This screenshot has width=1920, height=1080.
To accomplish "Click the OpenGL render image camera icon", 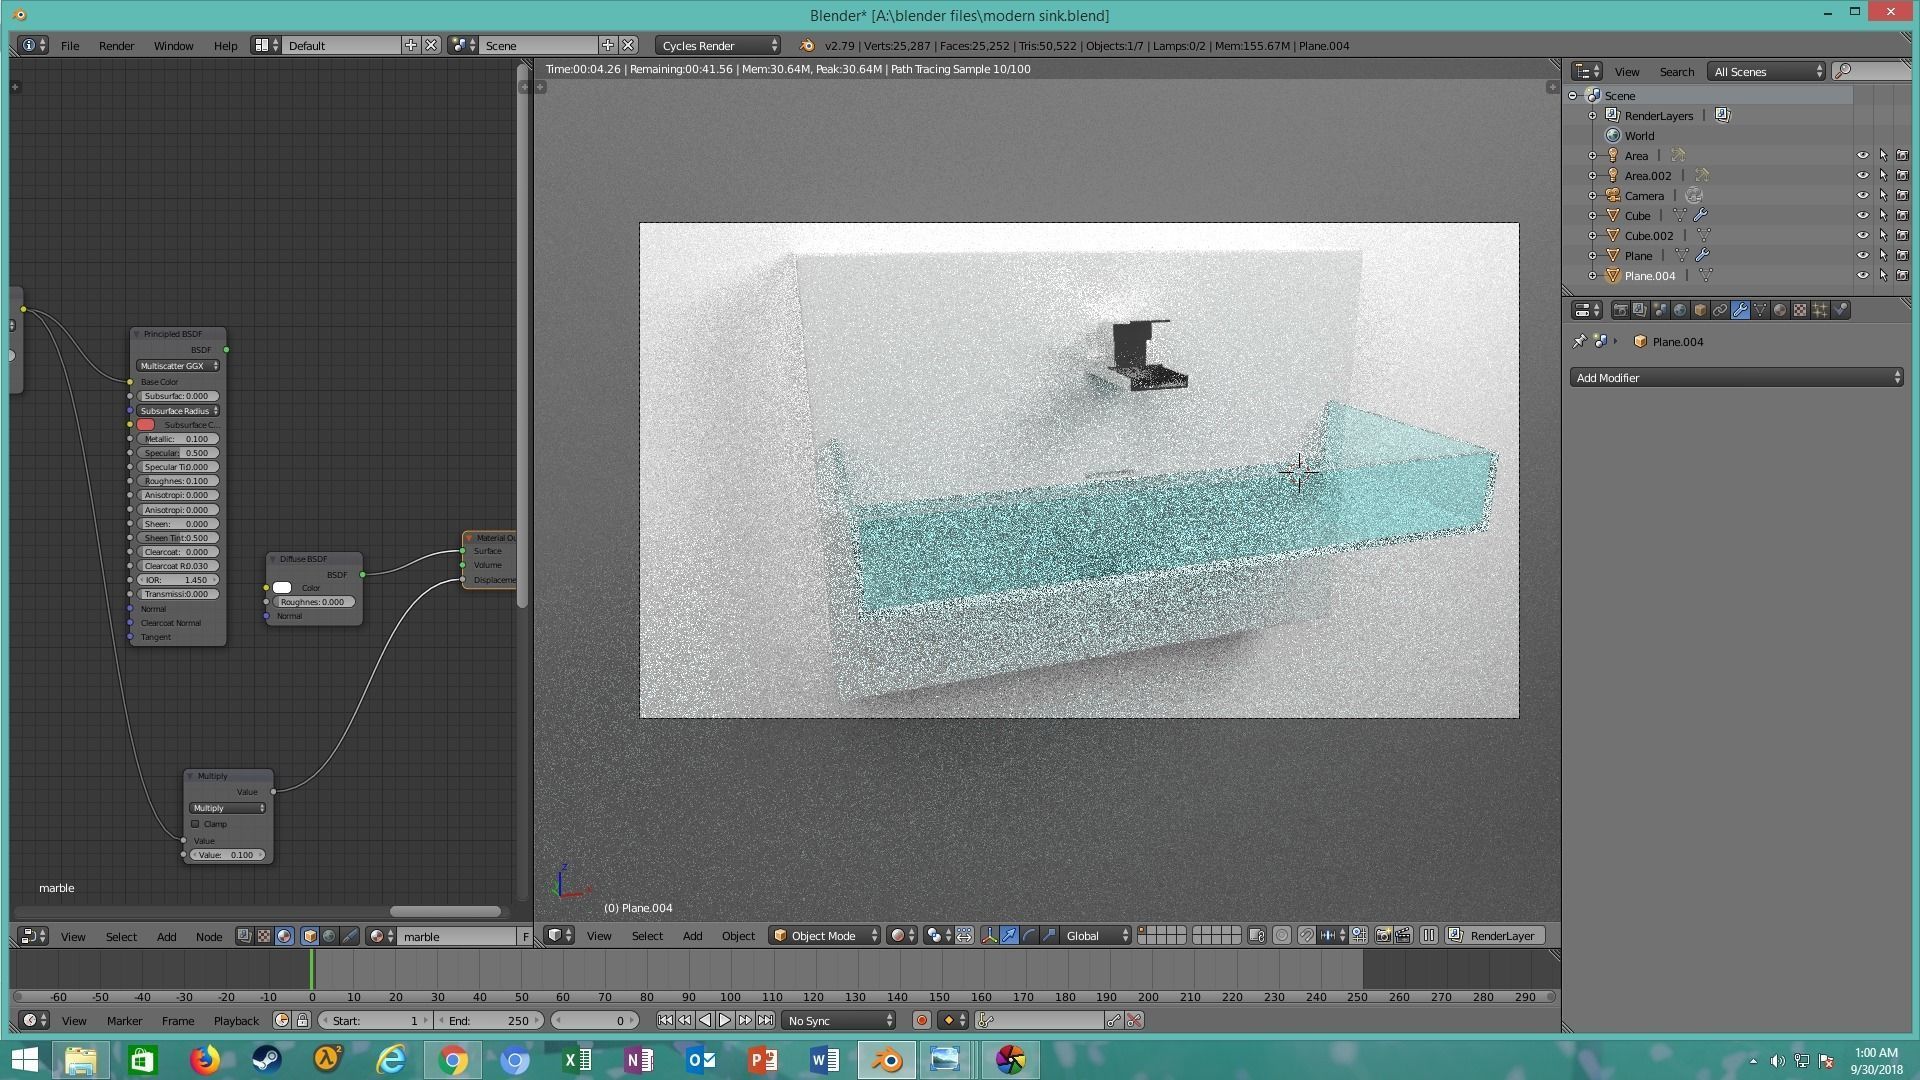I will (1383, 935).
